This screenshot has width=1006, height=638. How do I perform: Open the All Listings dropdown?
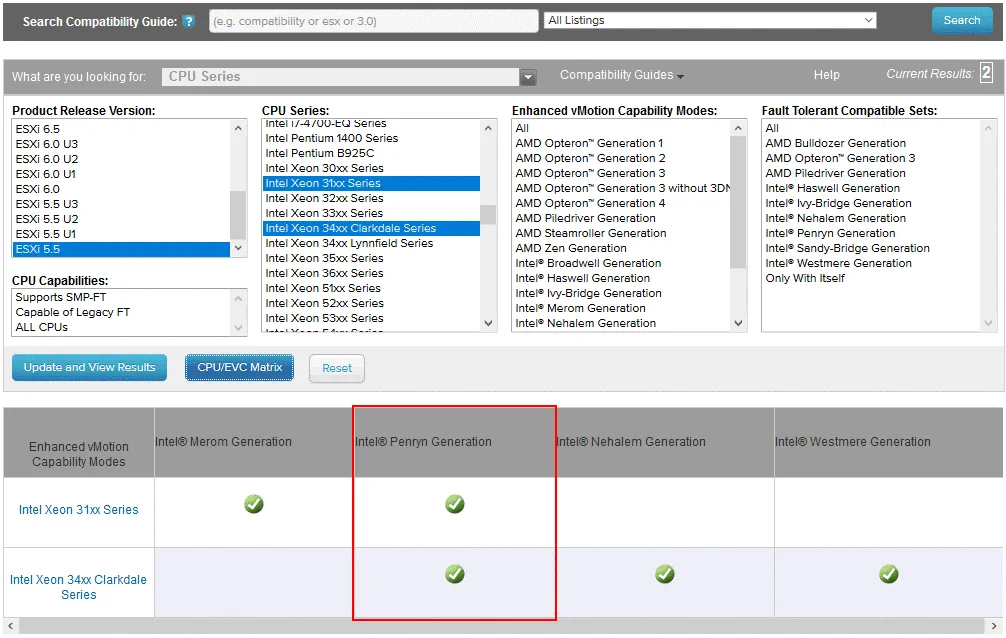click(710, 20)
